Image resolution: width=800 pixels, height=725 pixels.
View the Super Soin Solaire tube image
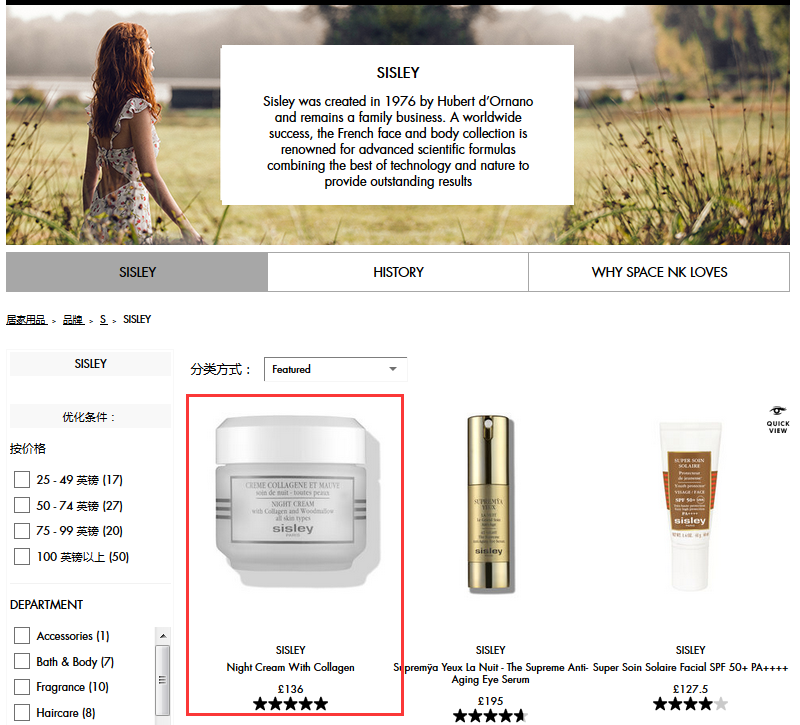pyautogui.click(x=690, y=505)
